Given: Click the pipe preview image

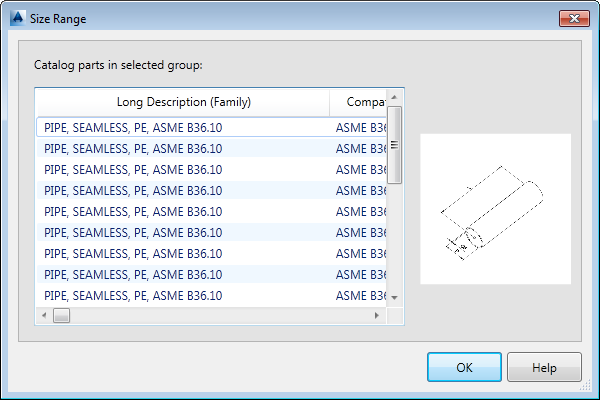Looking at the screenshot, I should [495, 209].
